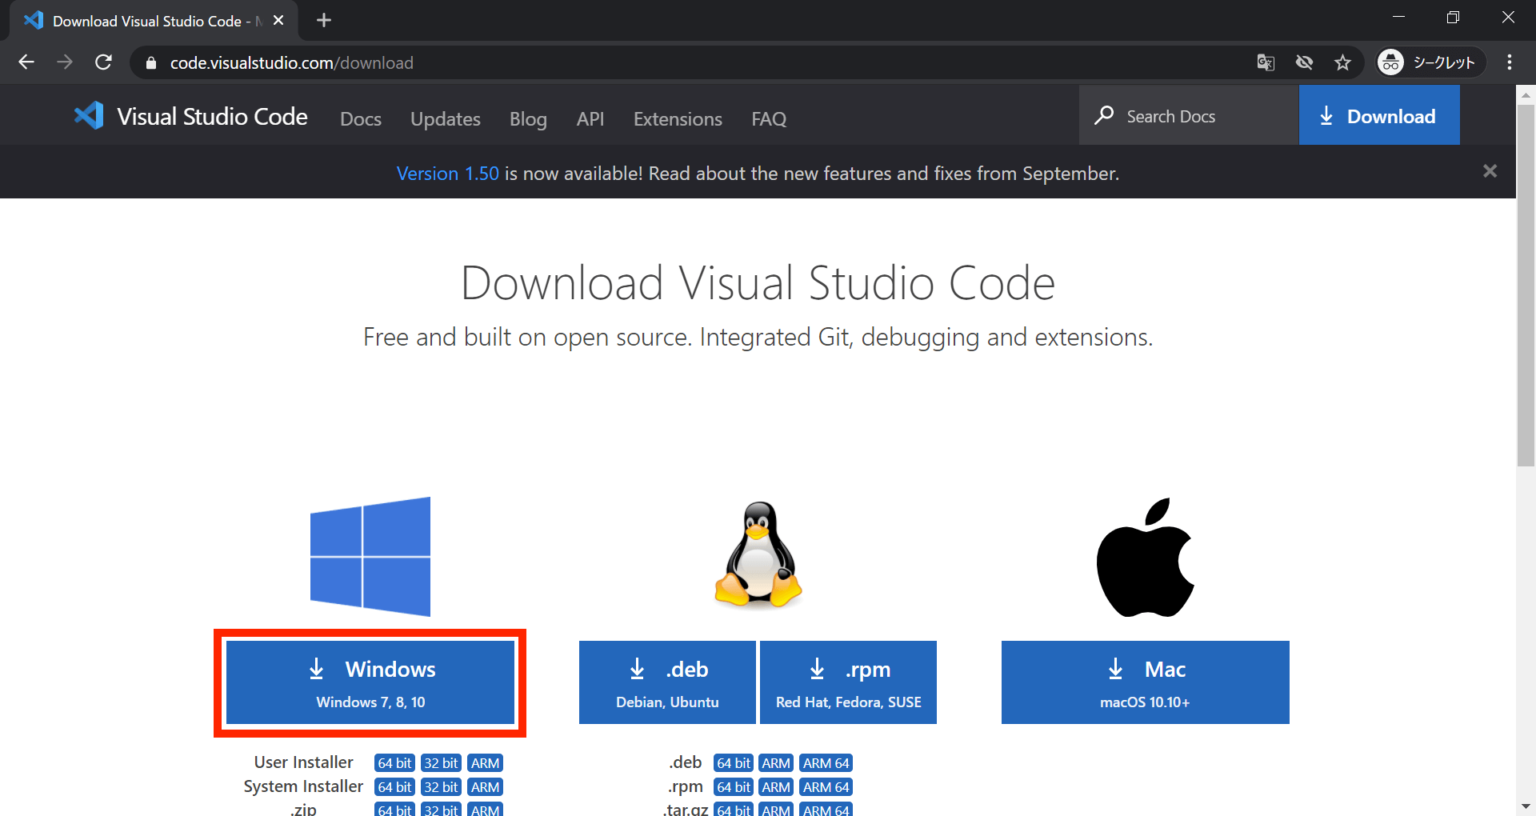1536x816 pixels.
Task: Select the Download Visual Studio Code browser tab
Action: [x=150, y=20]
